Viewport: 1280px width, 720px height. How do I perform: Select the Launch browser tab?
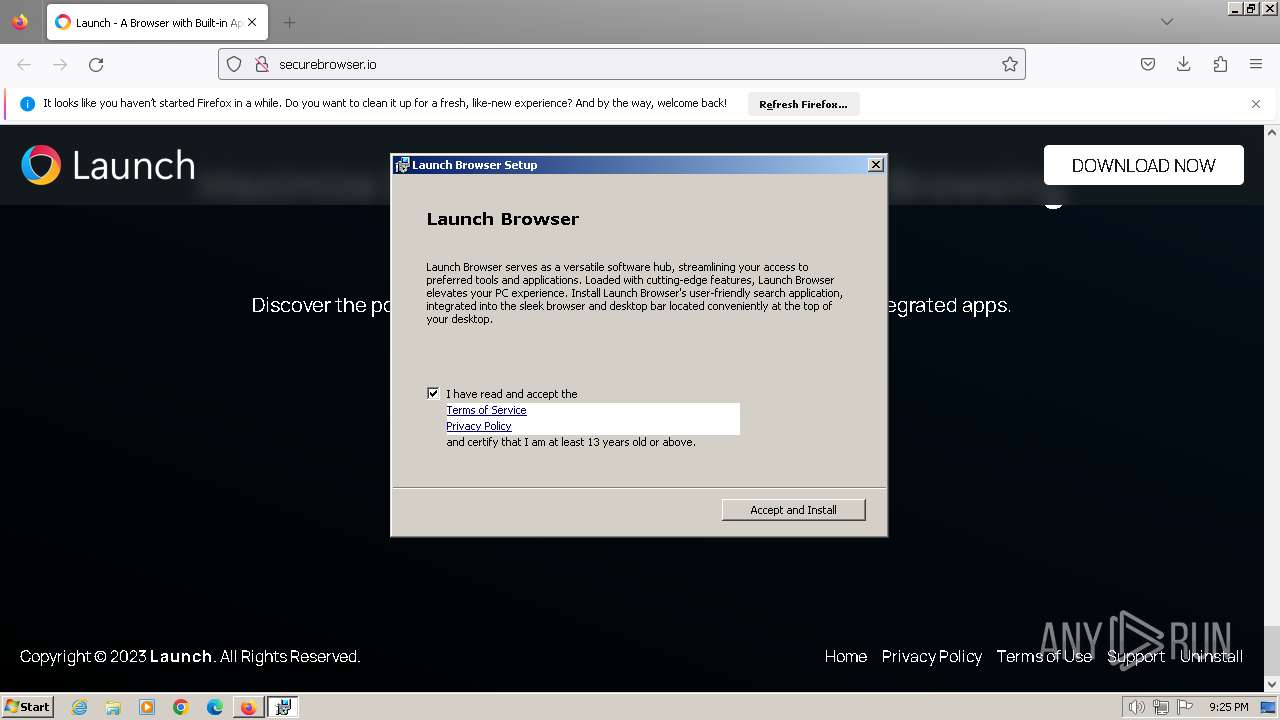[x=155, y=22]
